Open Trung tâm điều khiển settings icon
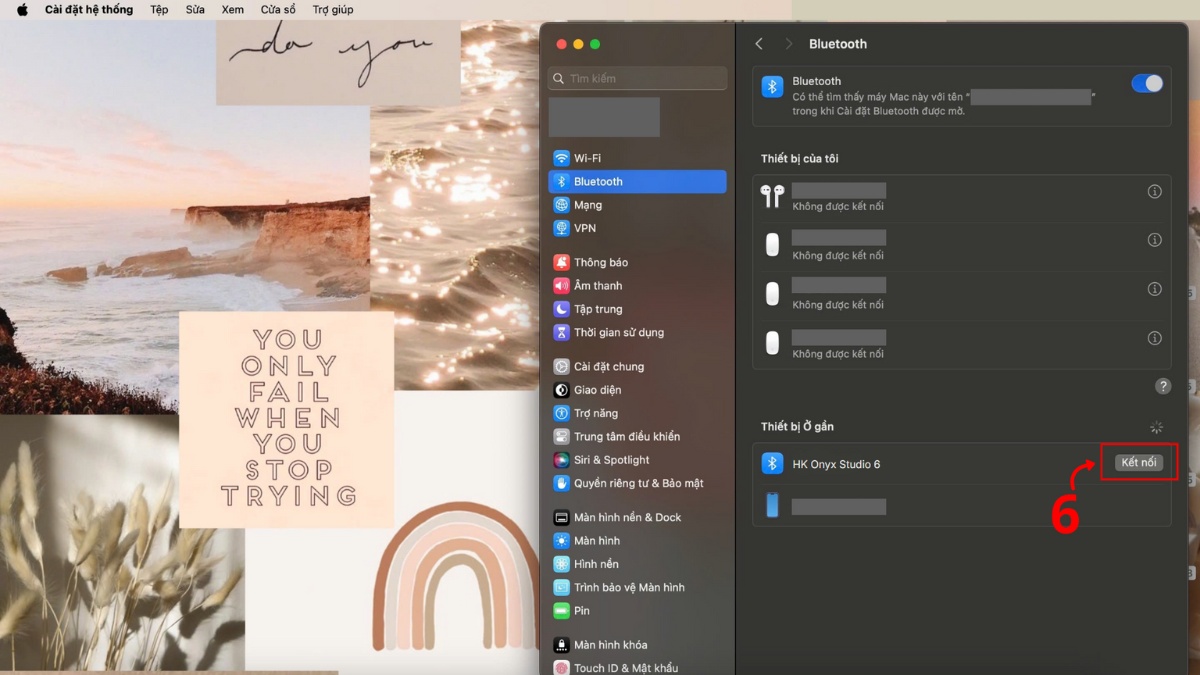This screenshot has width=1200, height=675. pyautogui.click(x=562, y=436)
